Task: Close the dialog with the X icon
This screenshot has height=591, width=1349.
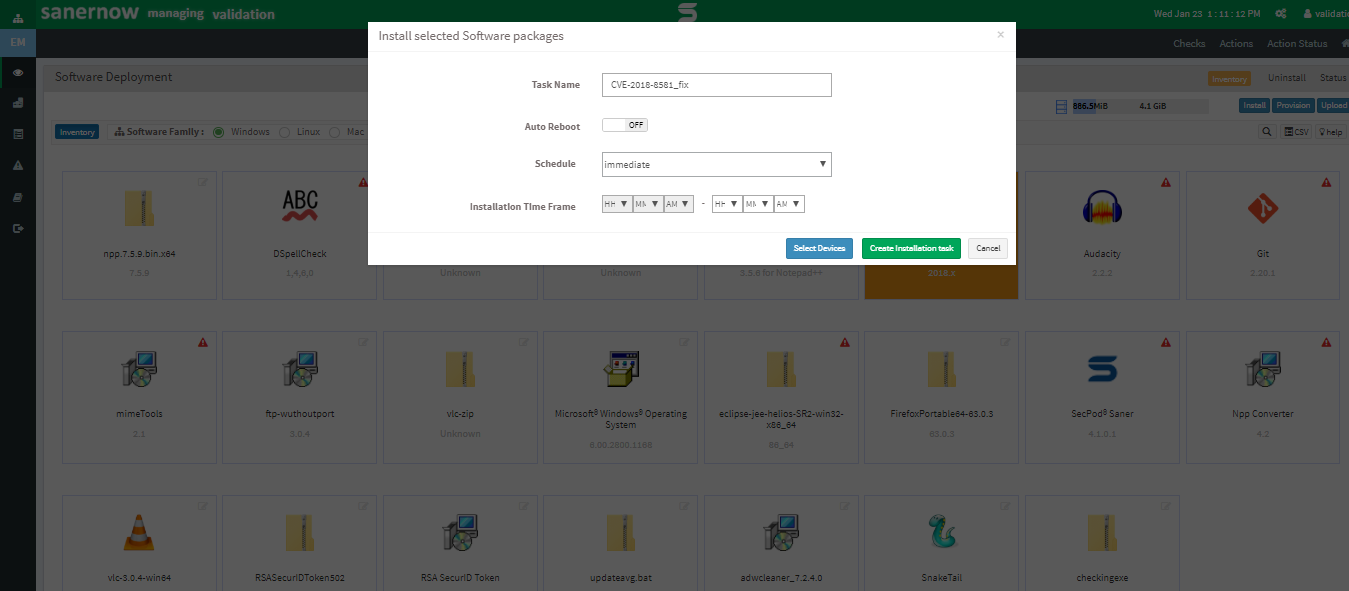Action: coord(1000,35)
